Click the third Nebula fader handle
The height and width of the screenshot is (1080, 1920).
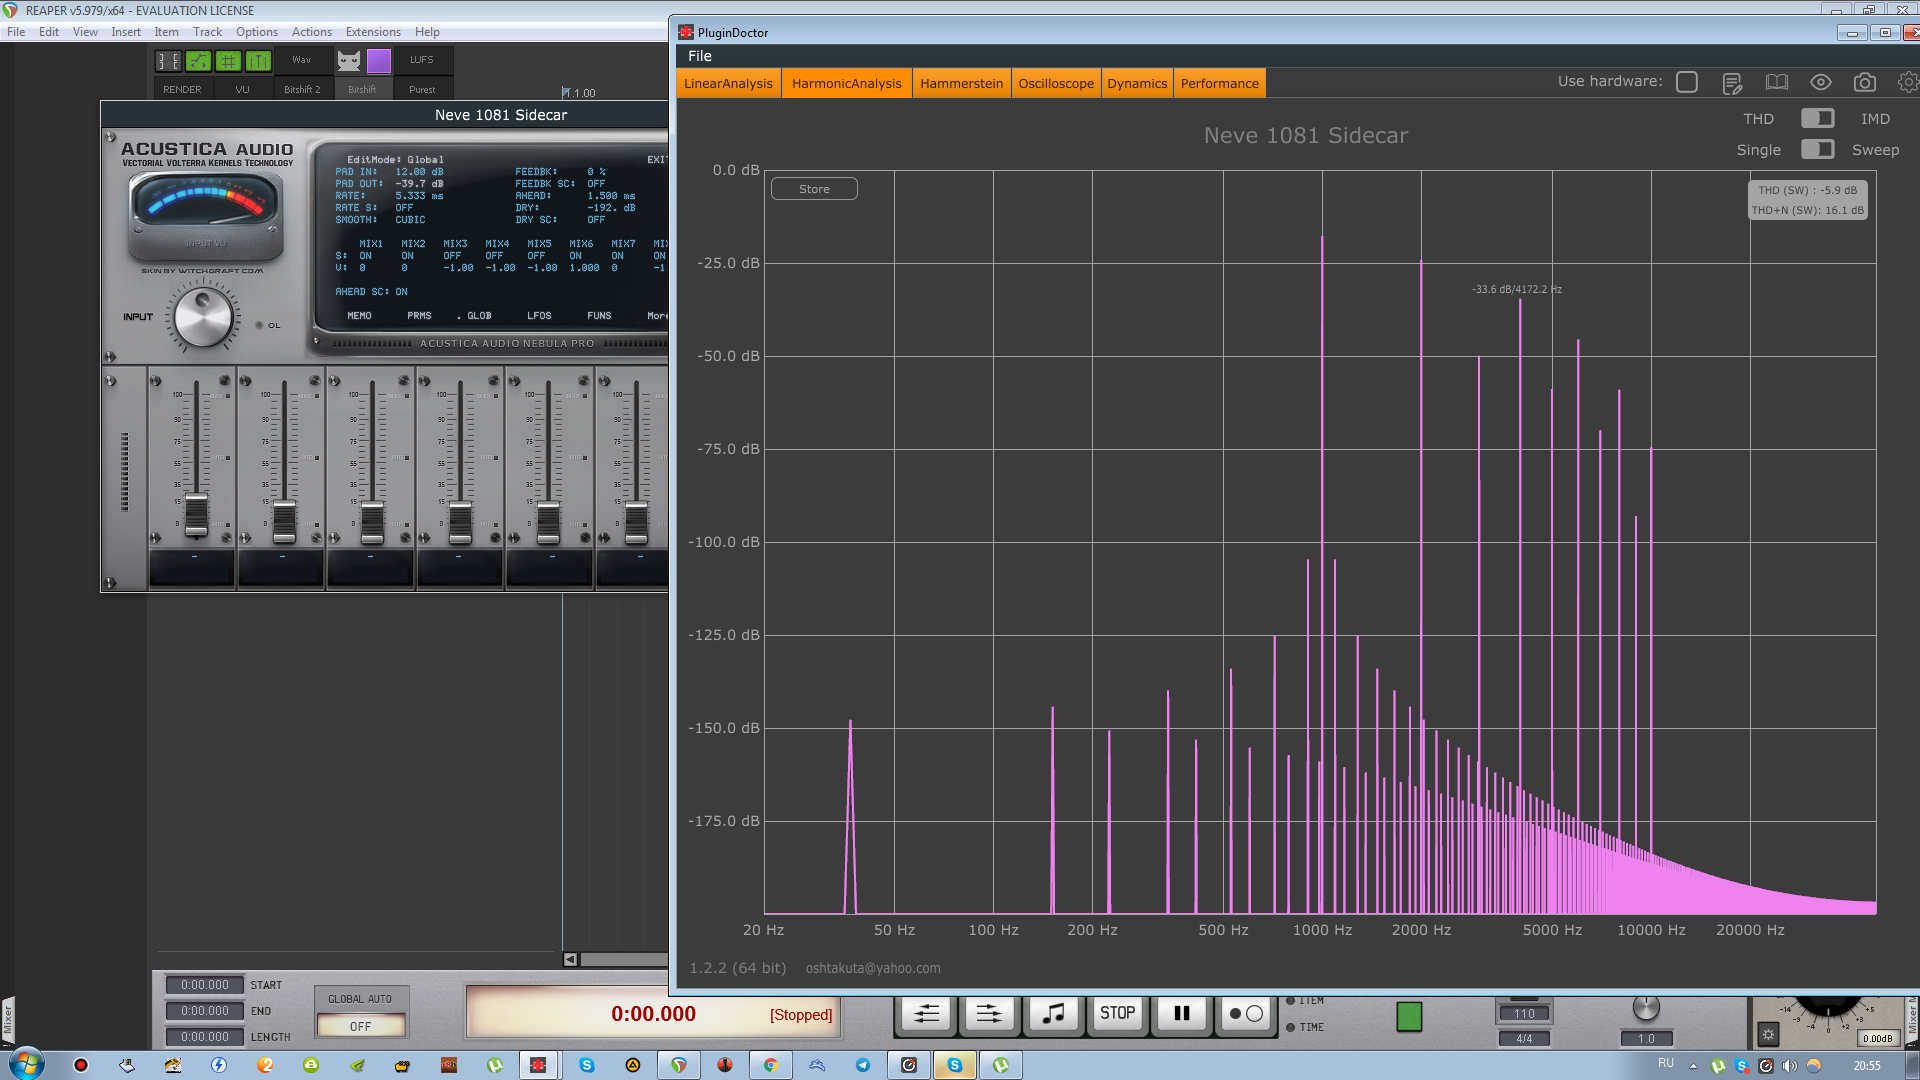click(x=372, y=522)
